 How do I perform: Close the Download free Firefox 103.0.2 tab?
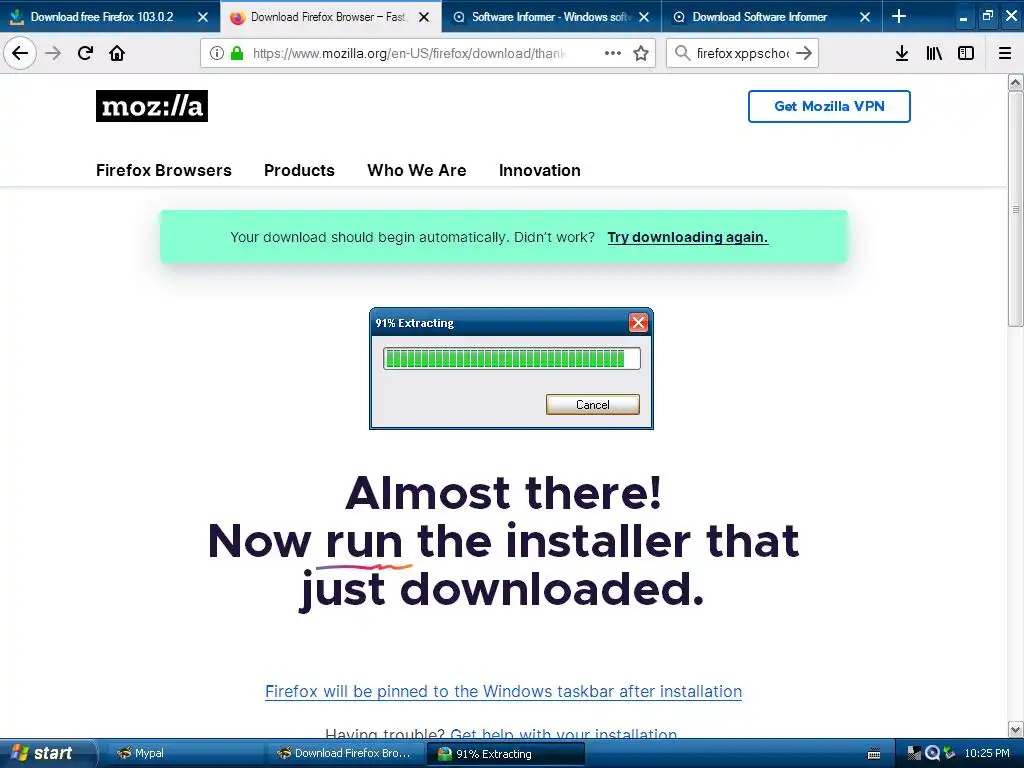(203, 17)
